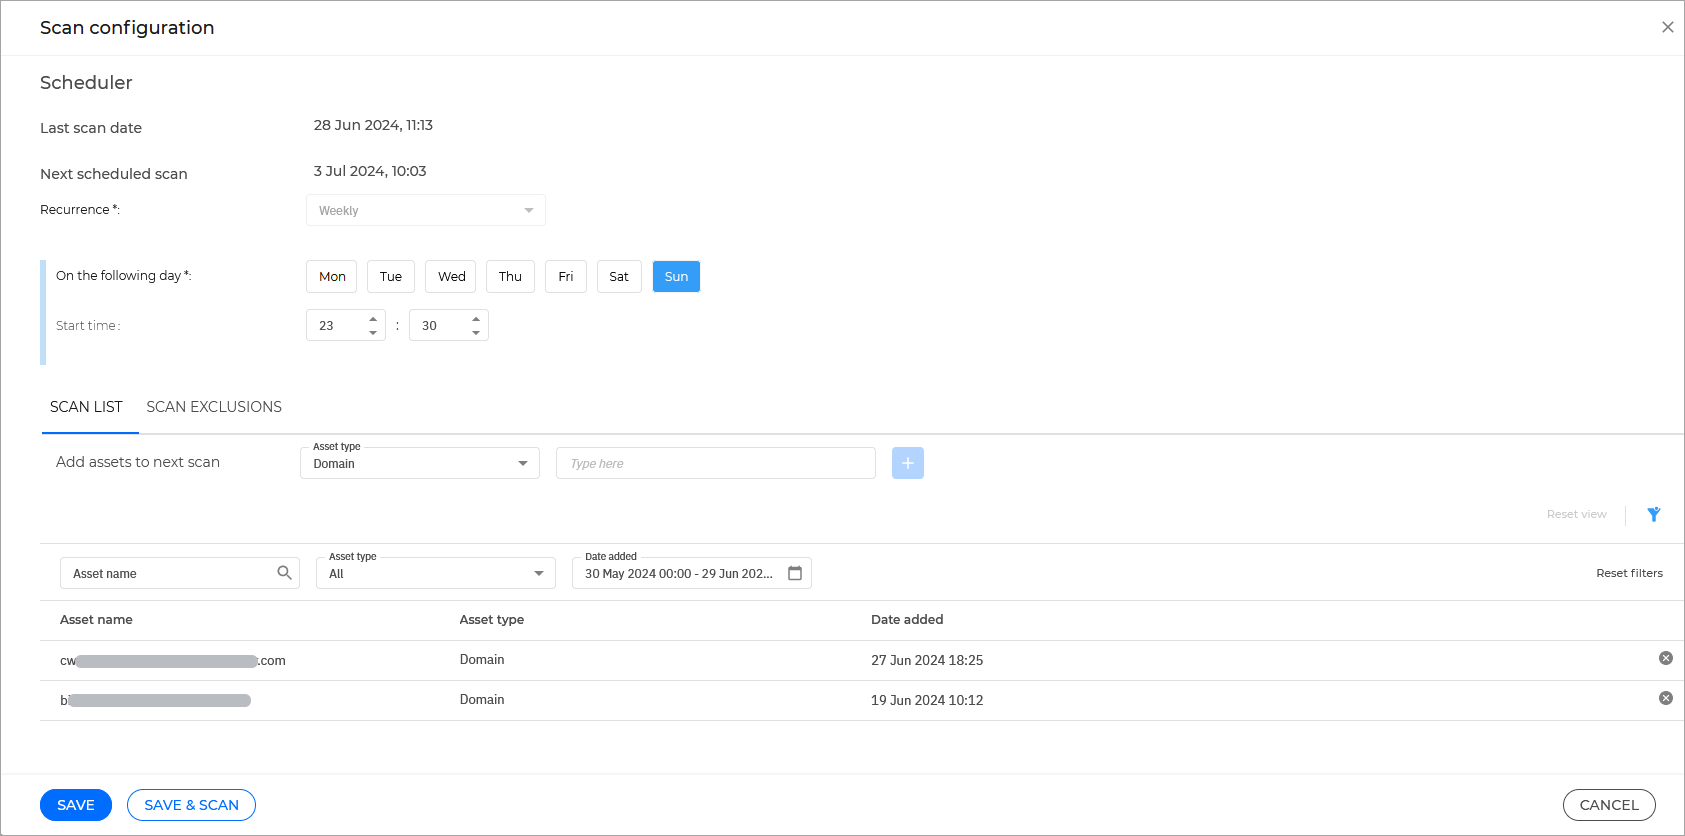Decrease the start time minutes value

pos(476,332)
